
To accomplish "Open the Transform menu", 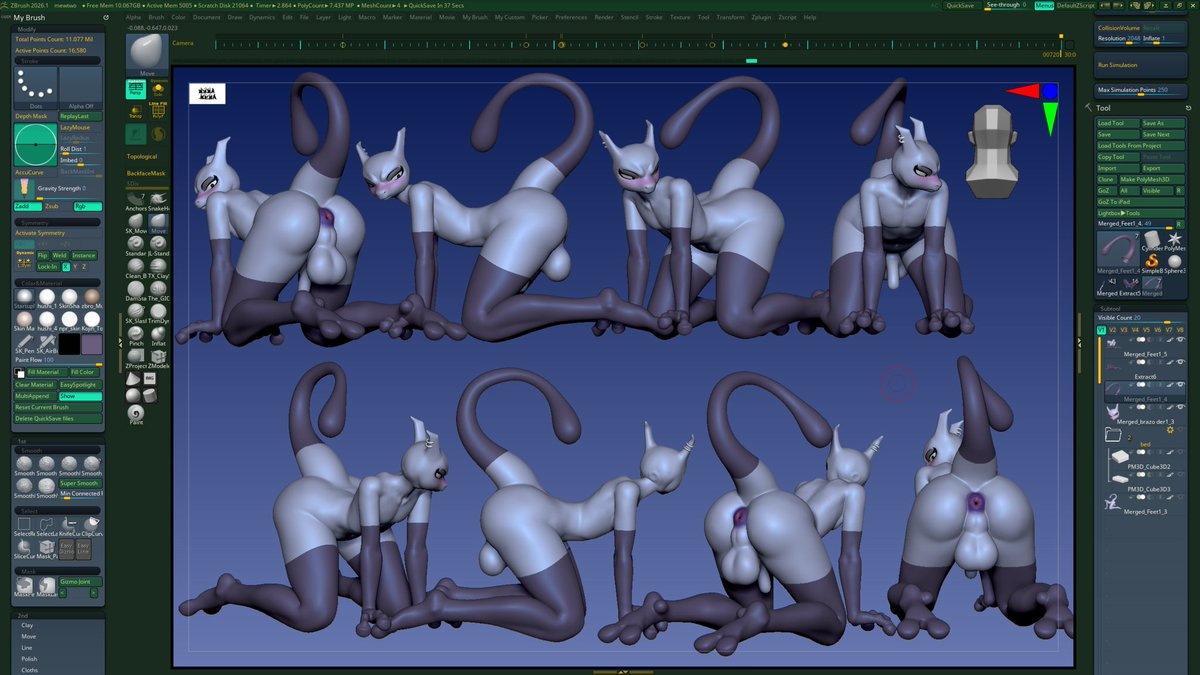I will (x=730, y=17).
